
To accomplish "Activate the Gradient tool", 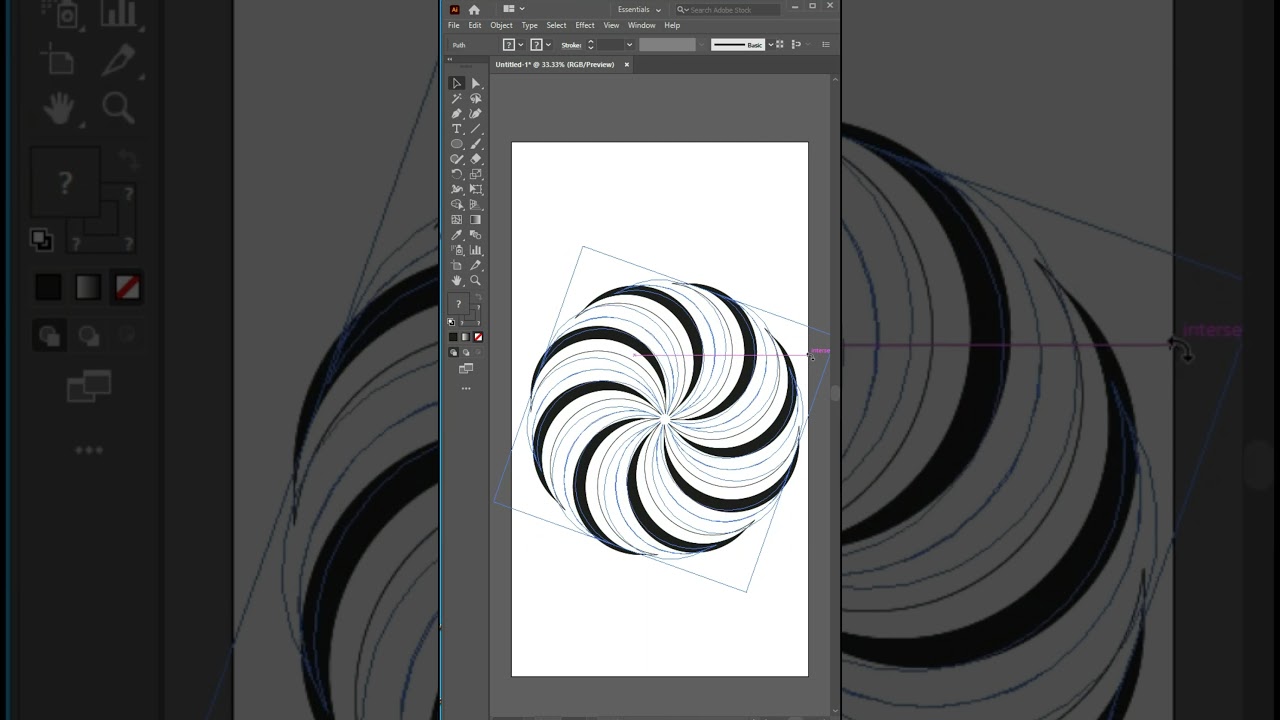I will click(476, 220).
